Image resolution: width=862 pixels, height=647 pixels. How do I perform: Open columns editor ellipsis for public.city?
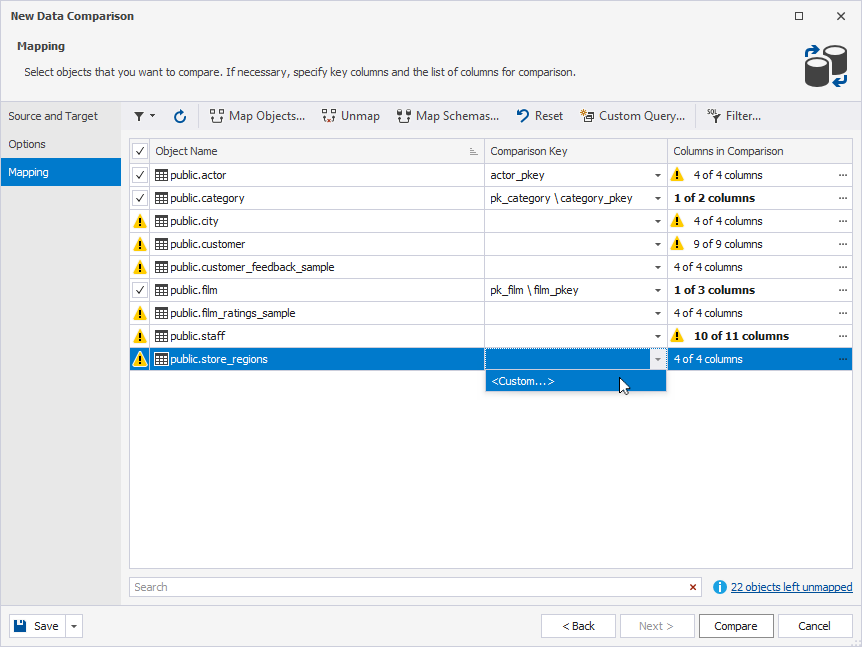(x=843, y=221)
